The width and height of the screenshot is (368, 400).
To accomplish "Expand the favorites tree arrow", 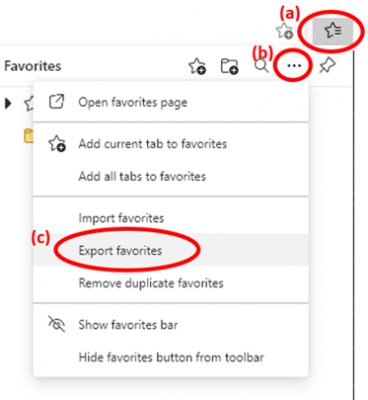I will tap(8, 103).
